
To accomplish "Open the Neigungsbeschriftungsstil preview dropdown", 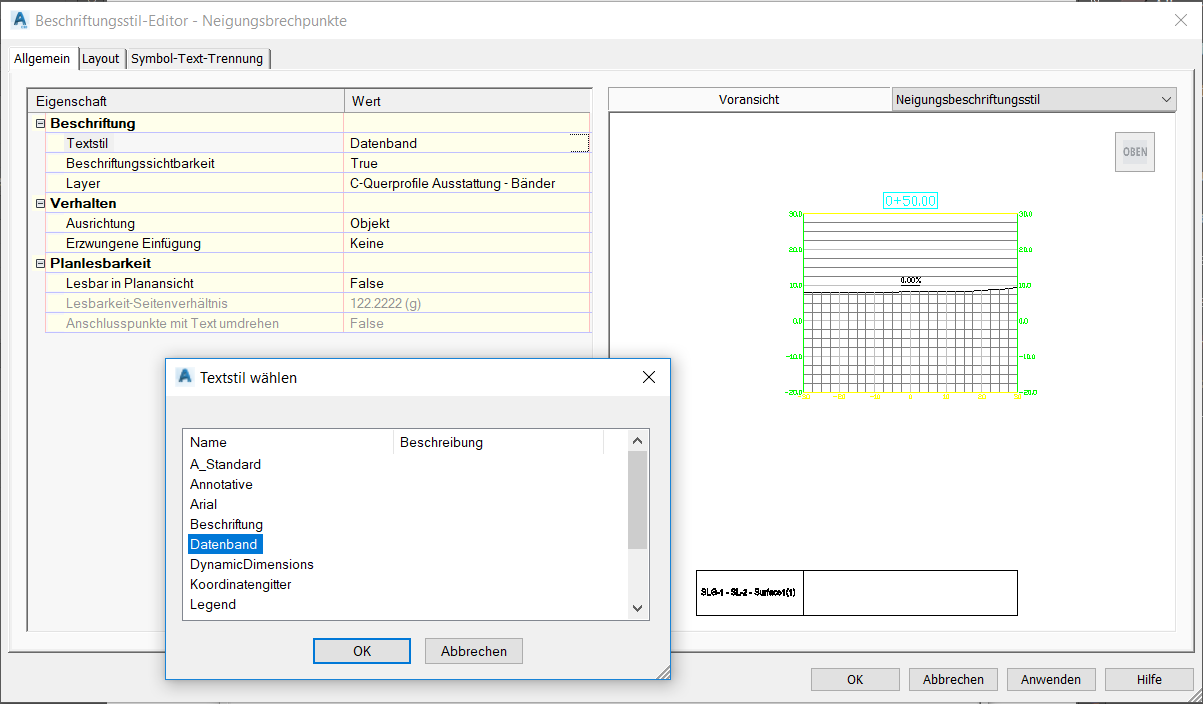I will (1166, 99).
